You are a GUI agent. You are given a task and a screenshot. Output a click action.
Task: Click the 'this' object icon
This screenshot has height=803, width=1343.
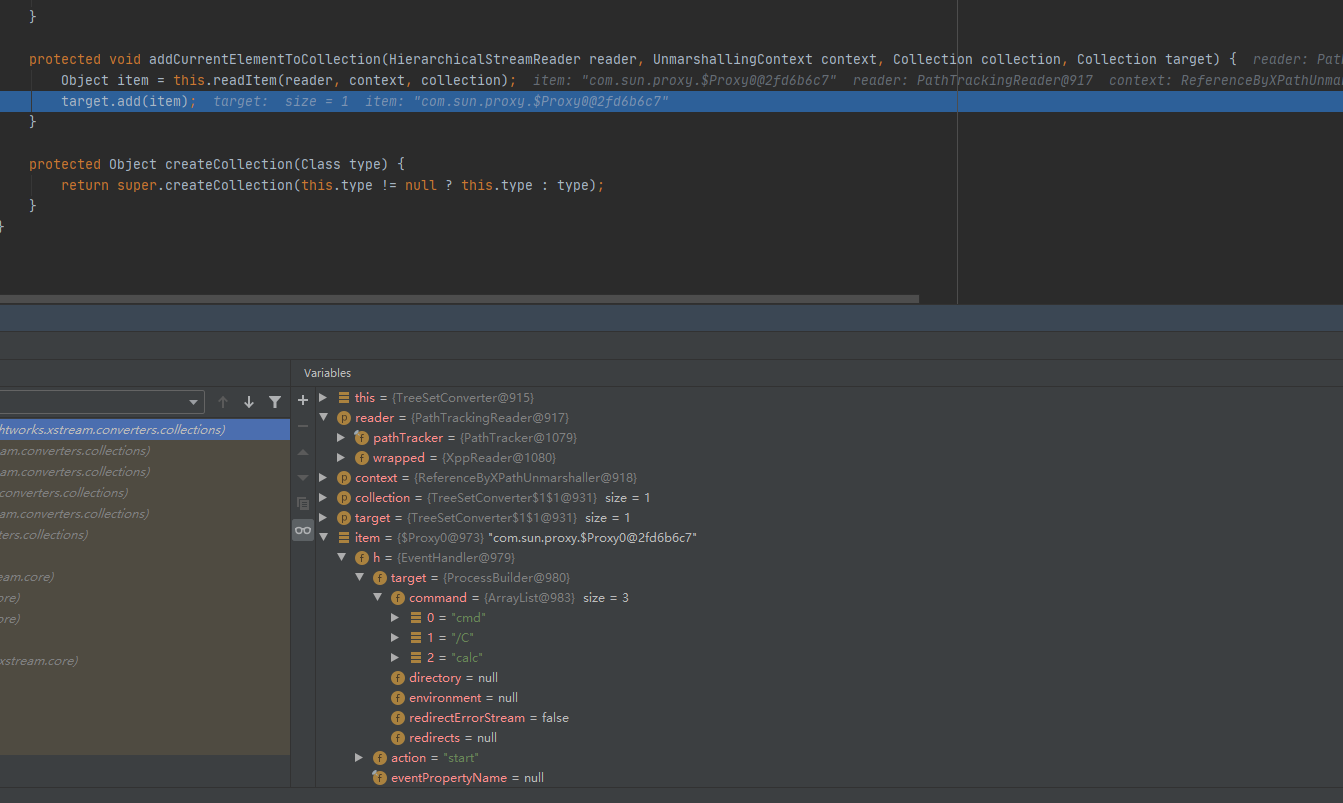[344, 397]
